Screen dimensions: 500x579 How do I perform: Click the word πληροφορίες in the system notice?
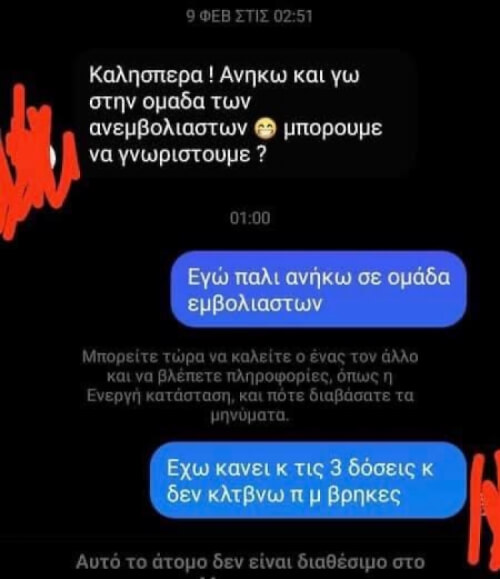tap(282, 377)
